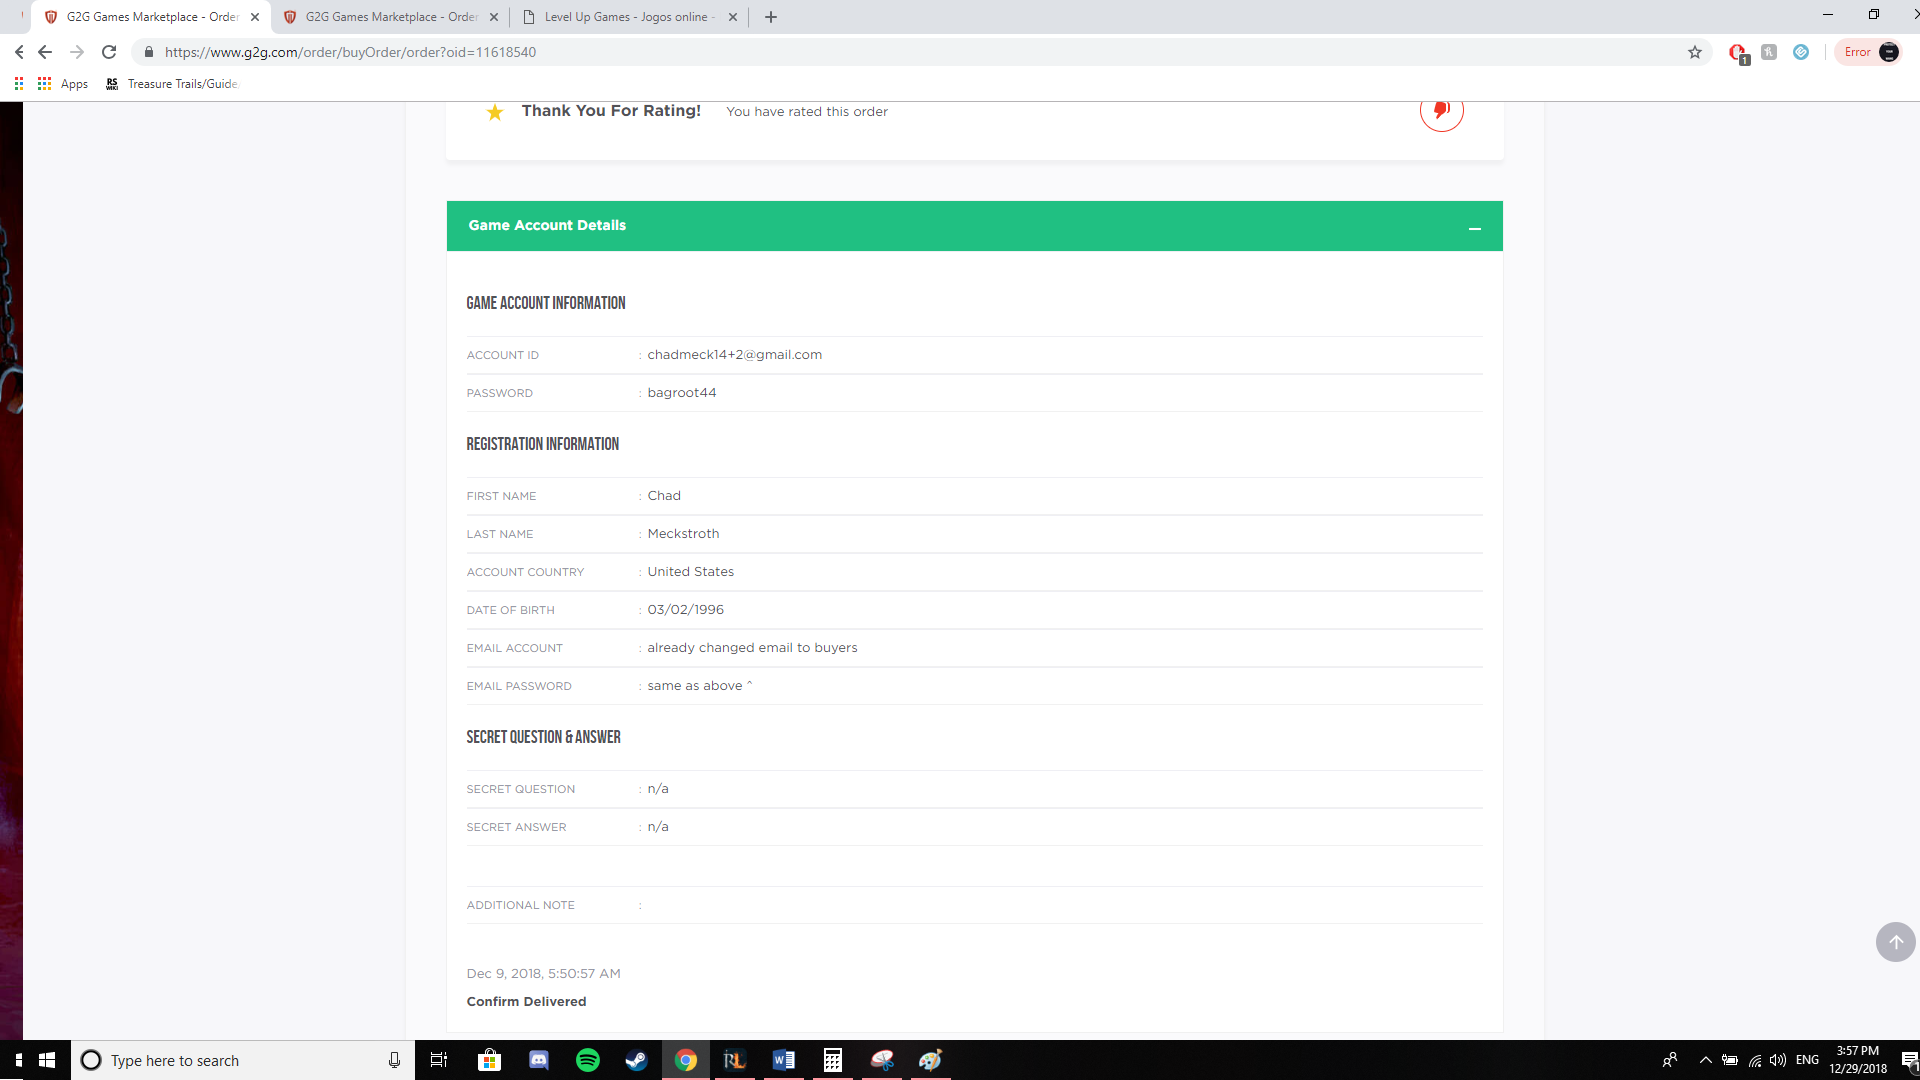The width and height of the screenshot is (1920, 1080).
Task: Click the first name Chad value
Action: (664, 496)
